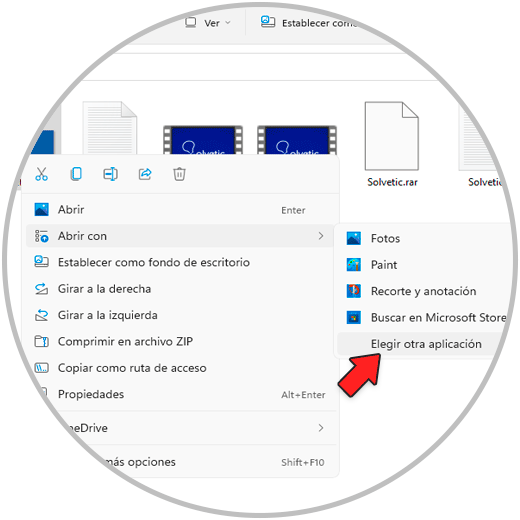Click the Share icon in context menu
This screenshot has width=520, height=520.
coord(145,174)
